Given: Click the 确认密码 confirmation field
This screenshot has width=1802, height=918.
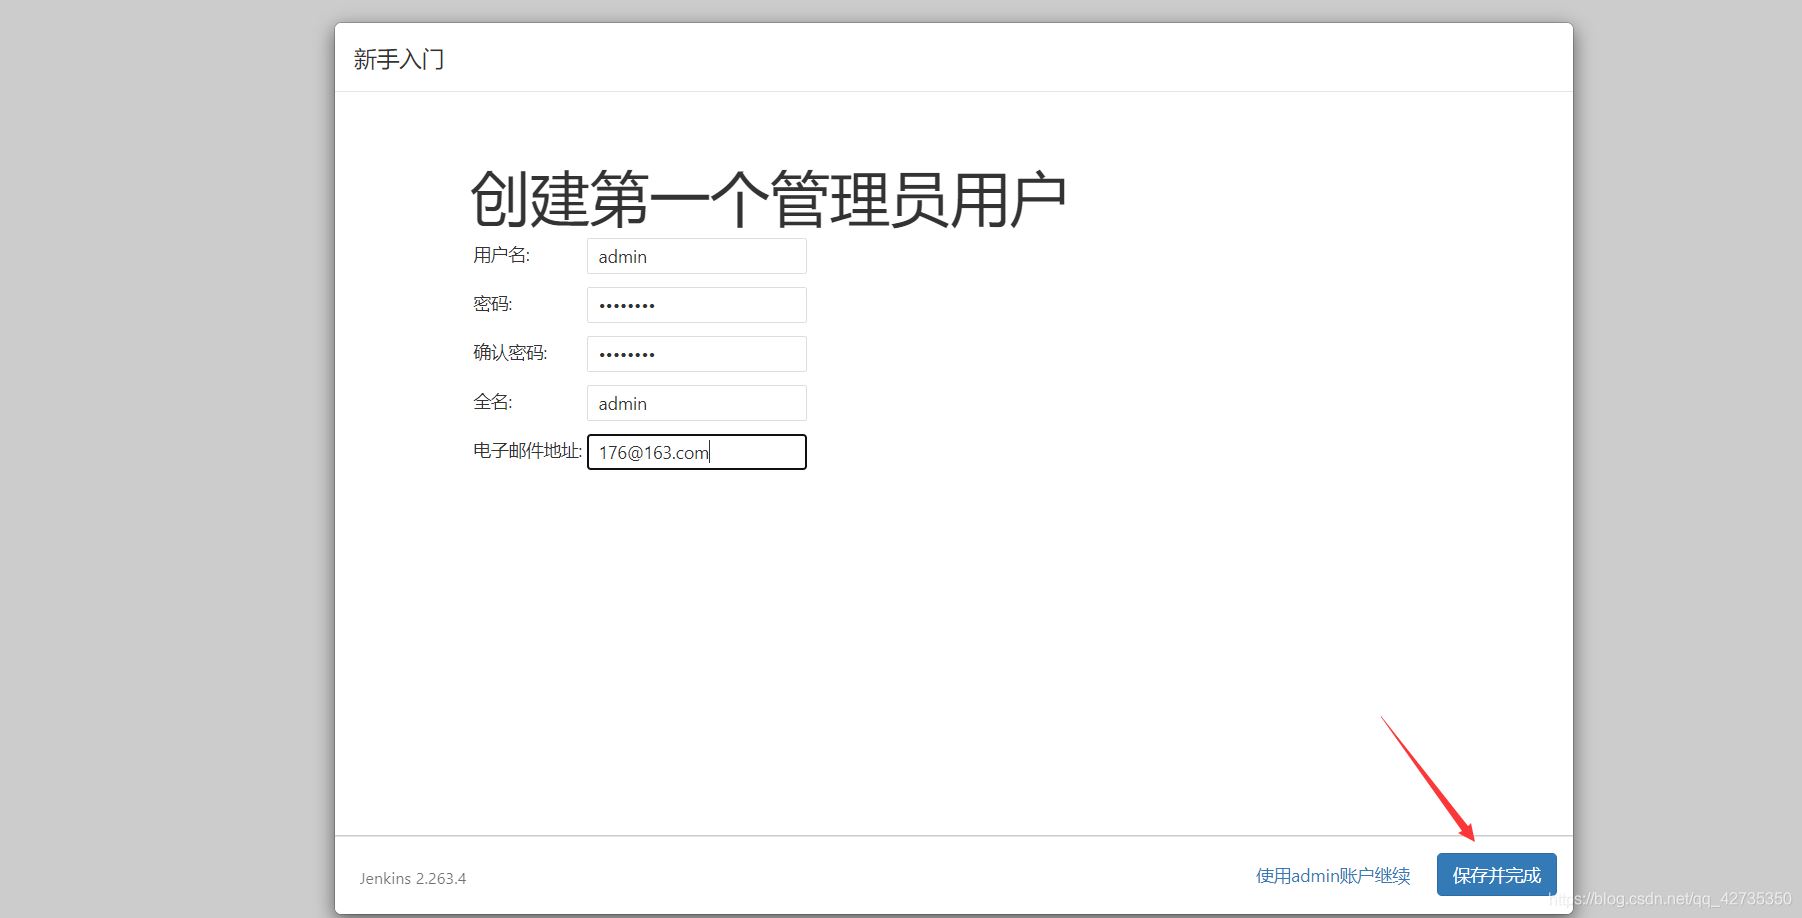Looking at the screenshot, I should point(696,353).
